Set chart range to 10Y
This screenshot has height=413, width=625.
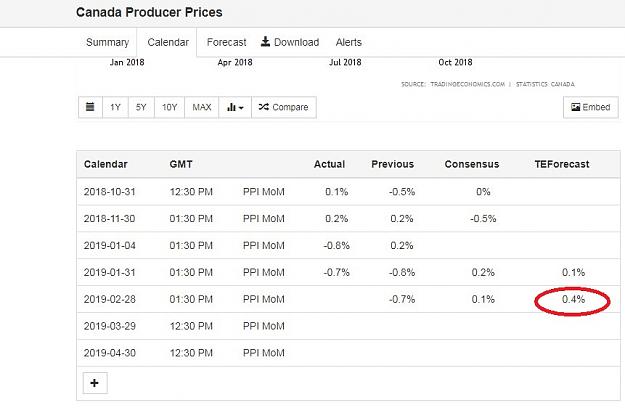pyautogui.click(x=169, y=107)
